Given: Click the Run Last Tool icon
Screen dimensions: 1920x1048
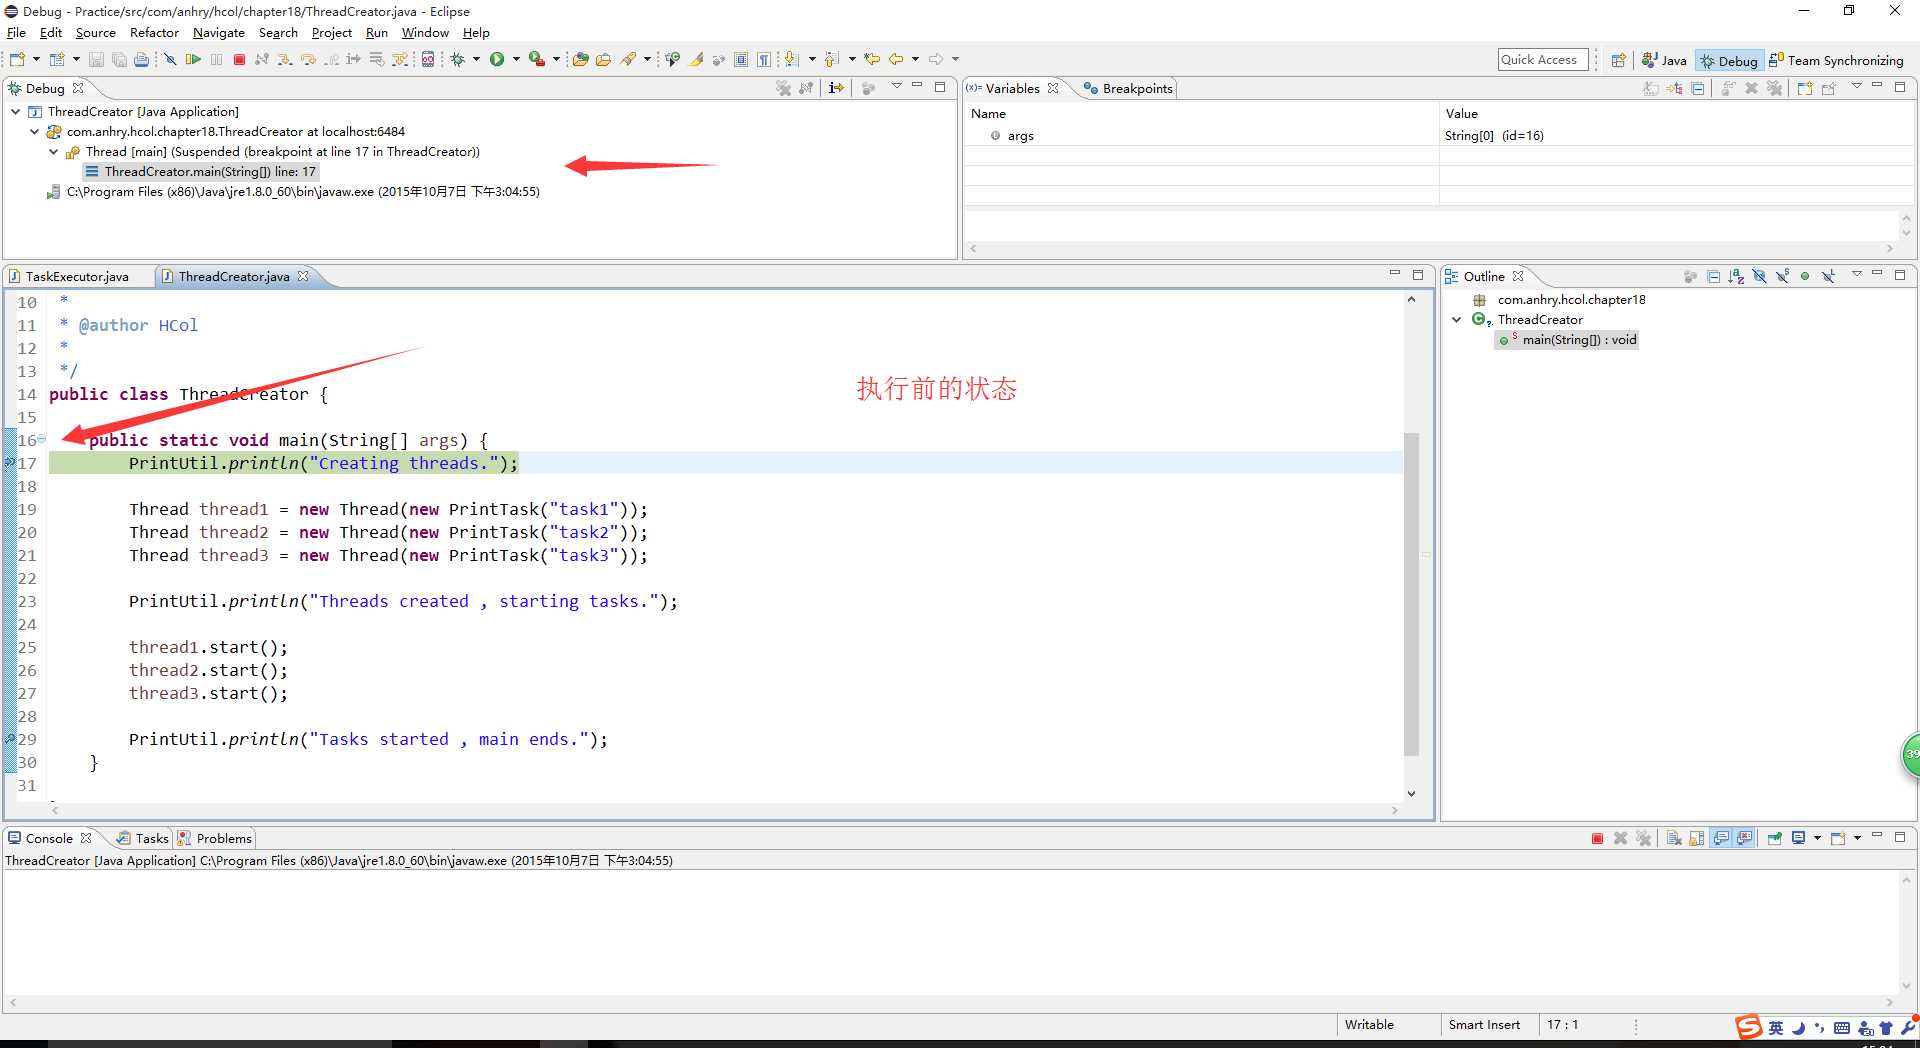Looking at the screenshot, I should [536, 59].
